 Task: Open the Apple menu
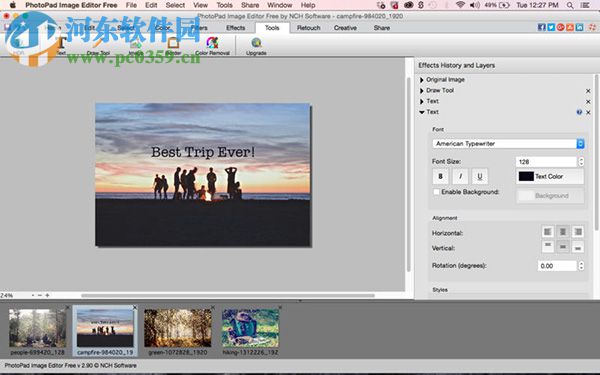pos(13,5)
